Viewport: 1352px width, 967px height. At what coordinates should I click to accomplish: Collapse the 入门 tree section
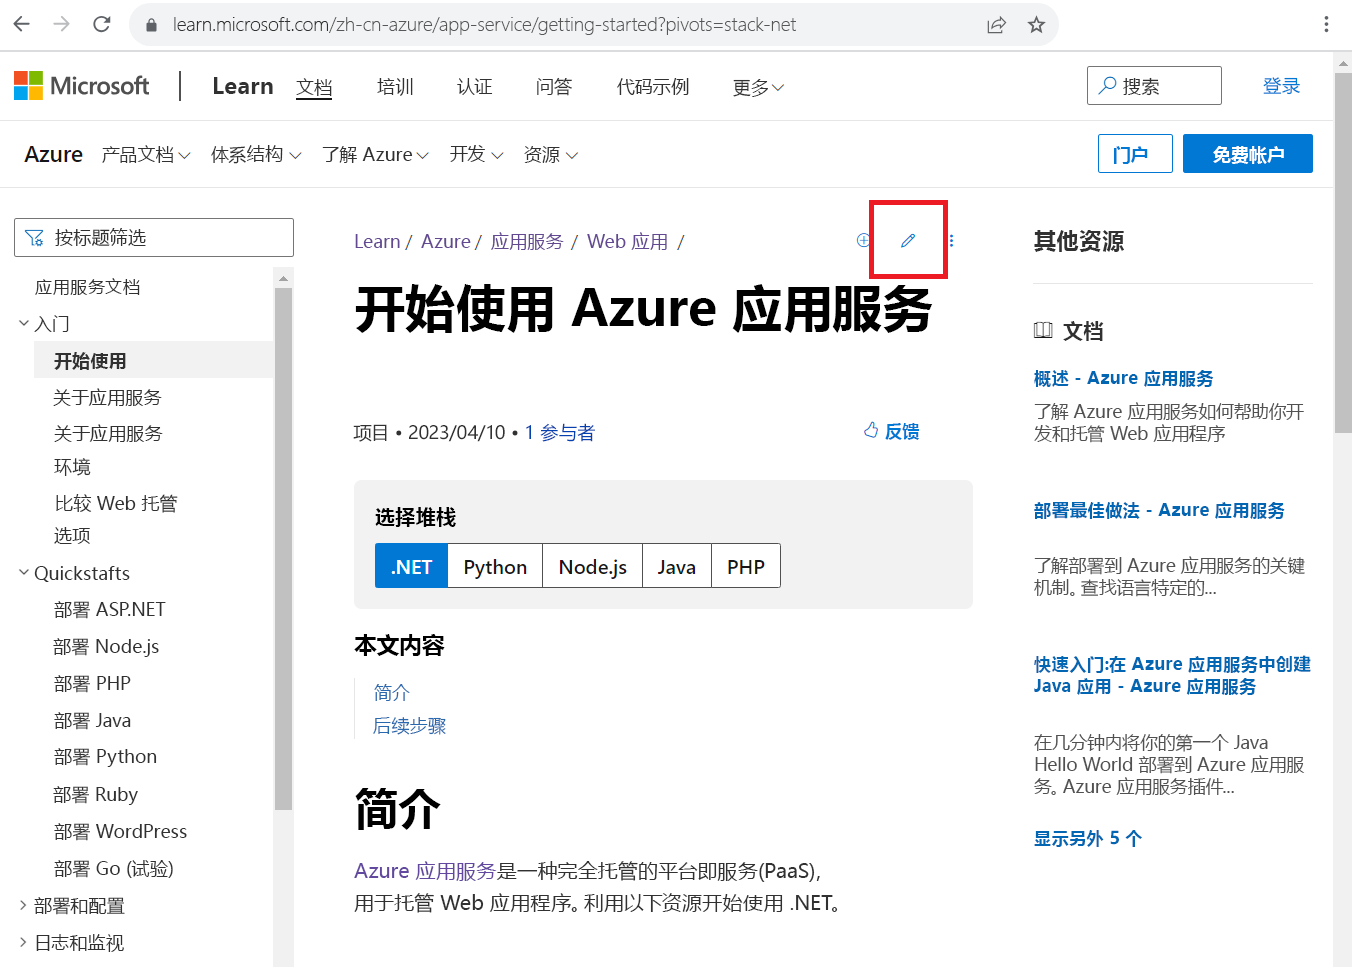tap(24, 323)
